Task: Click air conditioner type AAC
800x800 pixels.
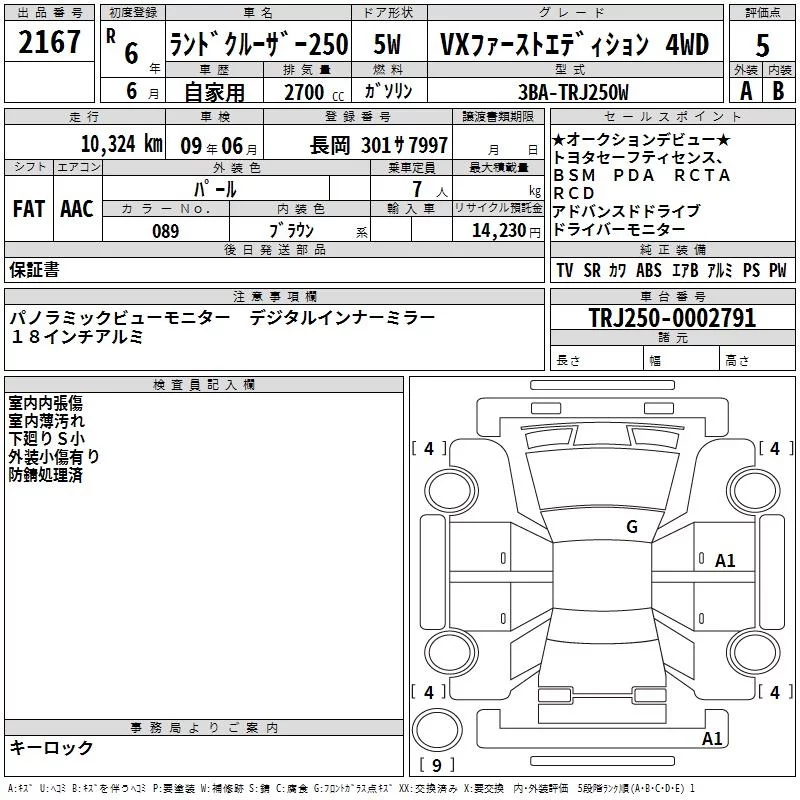Action: pyautogui.click(x=77, y=209)
